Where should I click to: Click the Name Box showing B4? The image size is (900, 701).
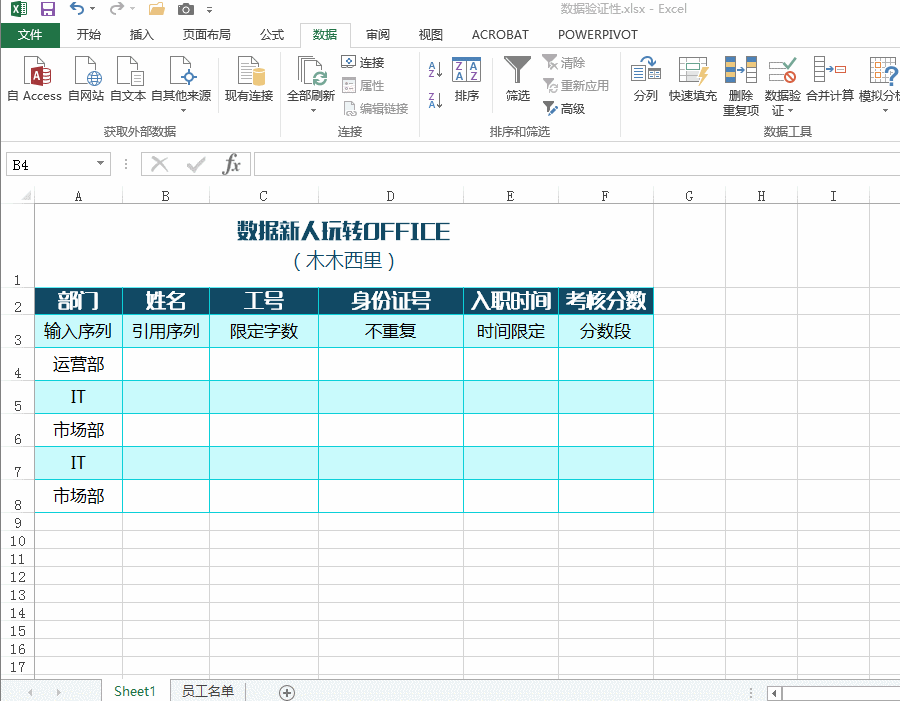click(50, 164)
